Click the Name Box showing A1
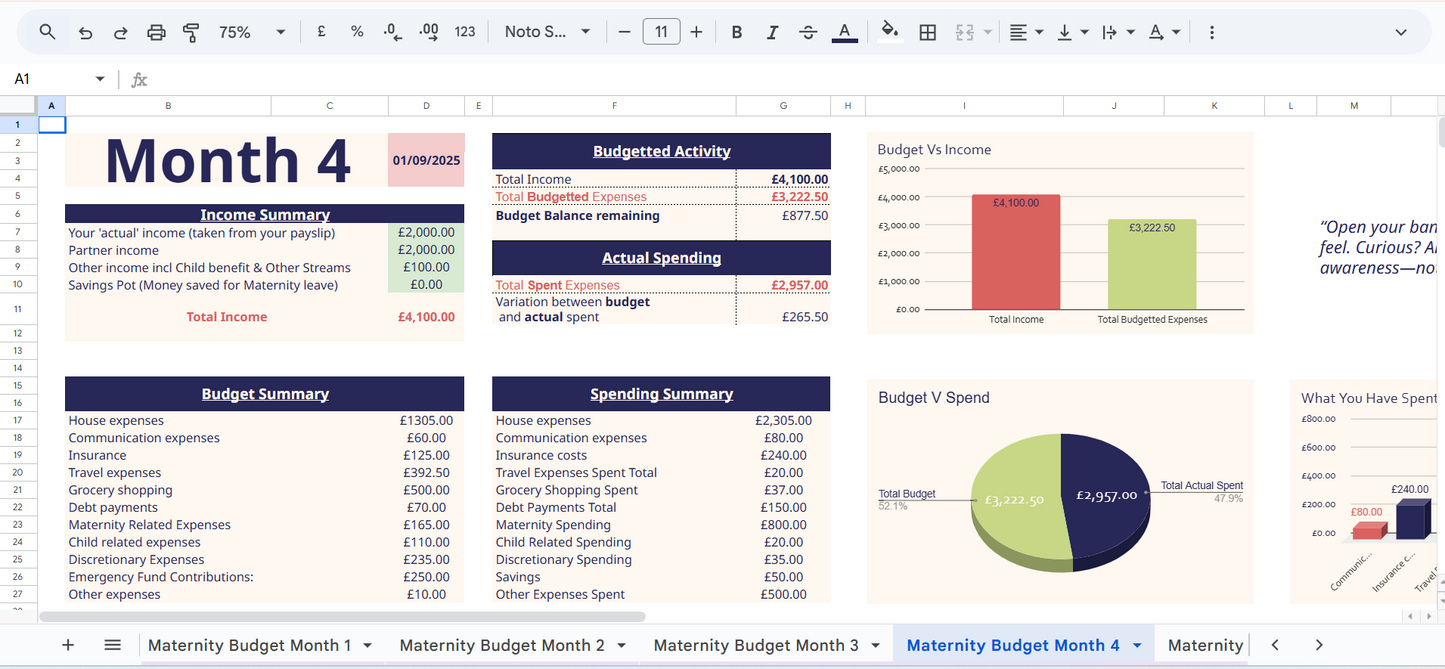The image size is (1445, 669). pyautogui.click(x=55, y=78)
